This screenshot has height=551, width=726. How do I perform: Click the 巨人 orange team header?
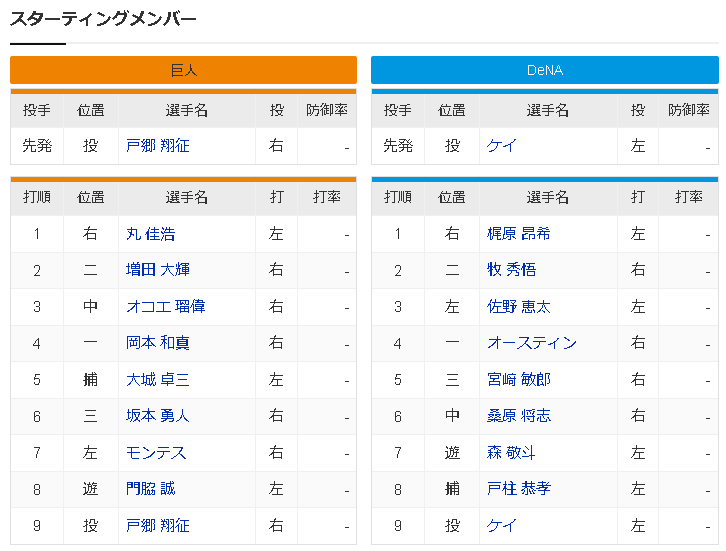[183, 70]
